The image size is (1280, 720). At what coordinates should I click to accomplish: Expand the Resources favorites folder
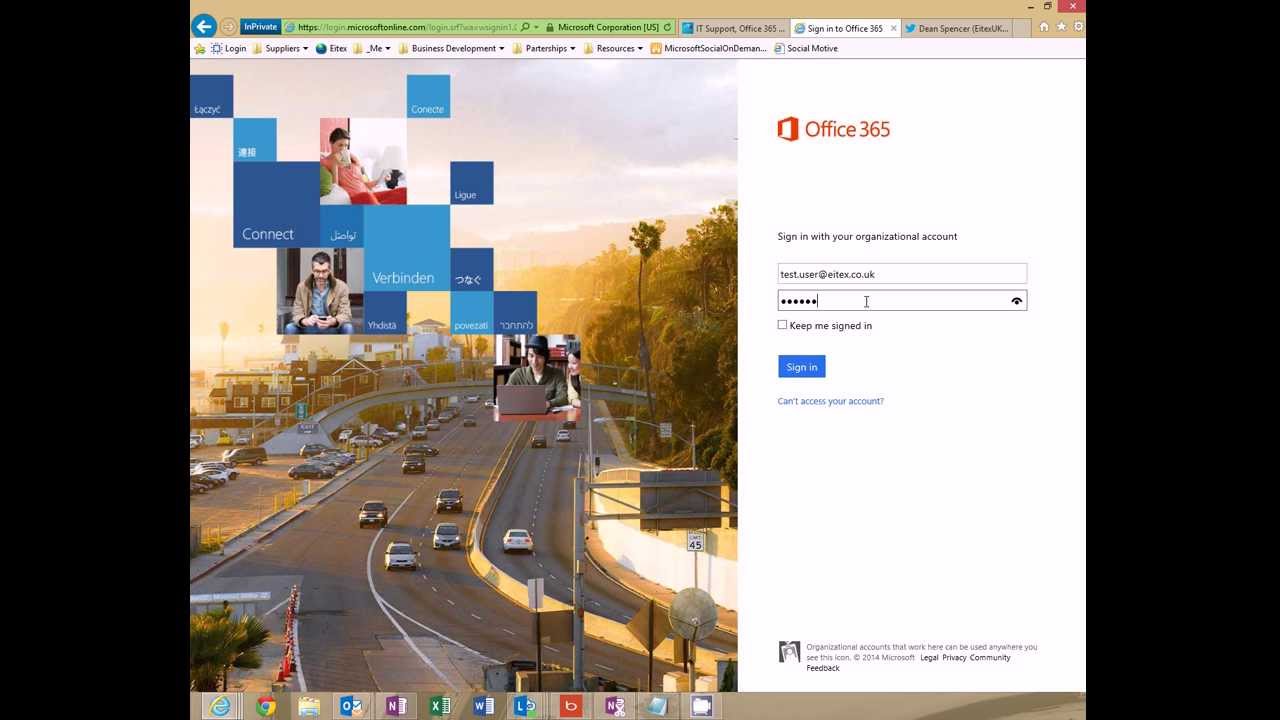[613, 48]
